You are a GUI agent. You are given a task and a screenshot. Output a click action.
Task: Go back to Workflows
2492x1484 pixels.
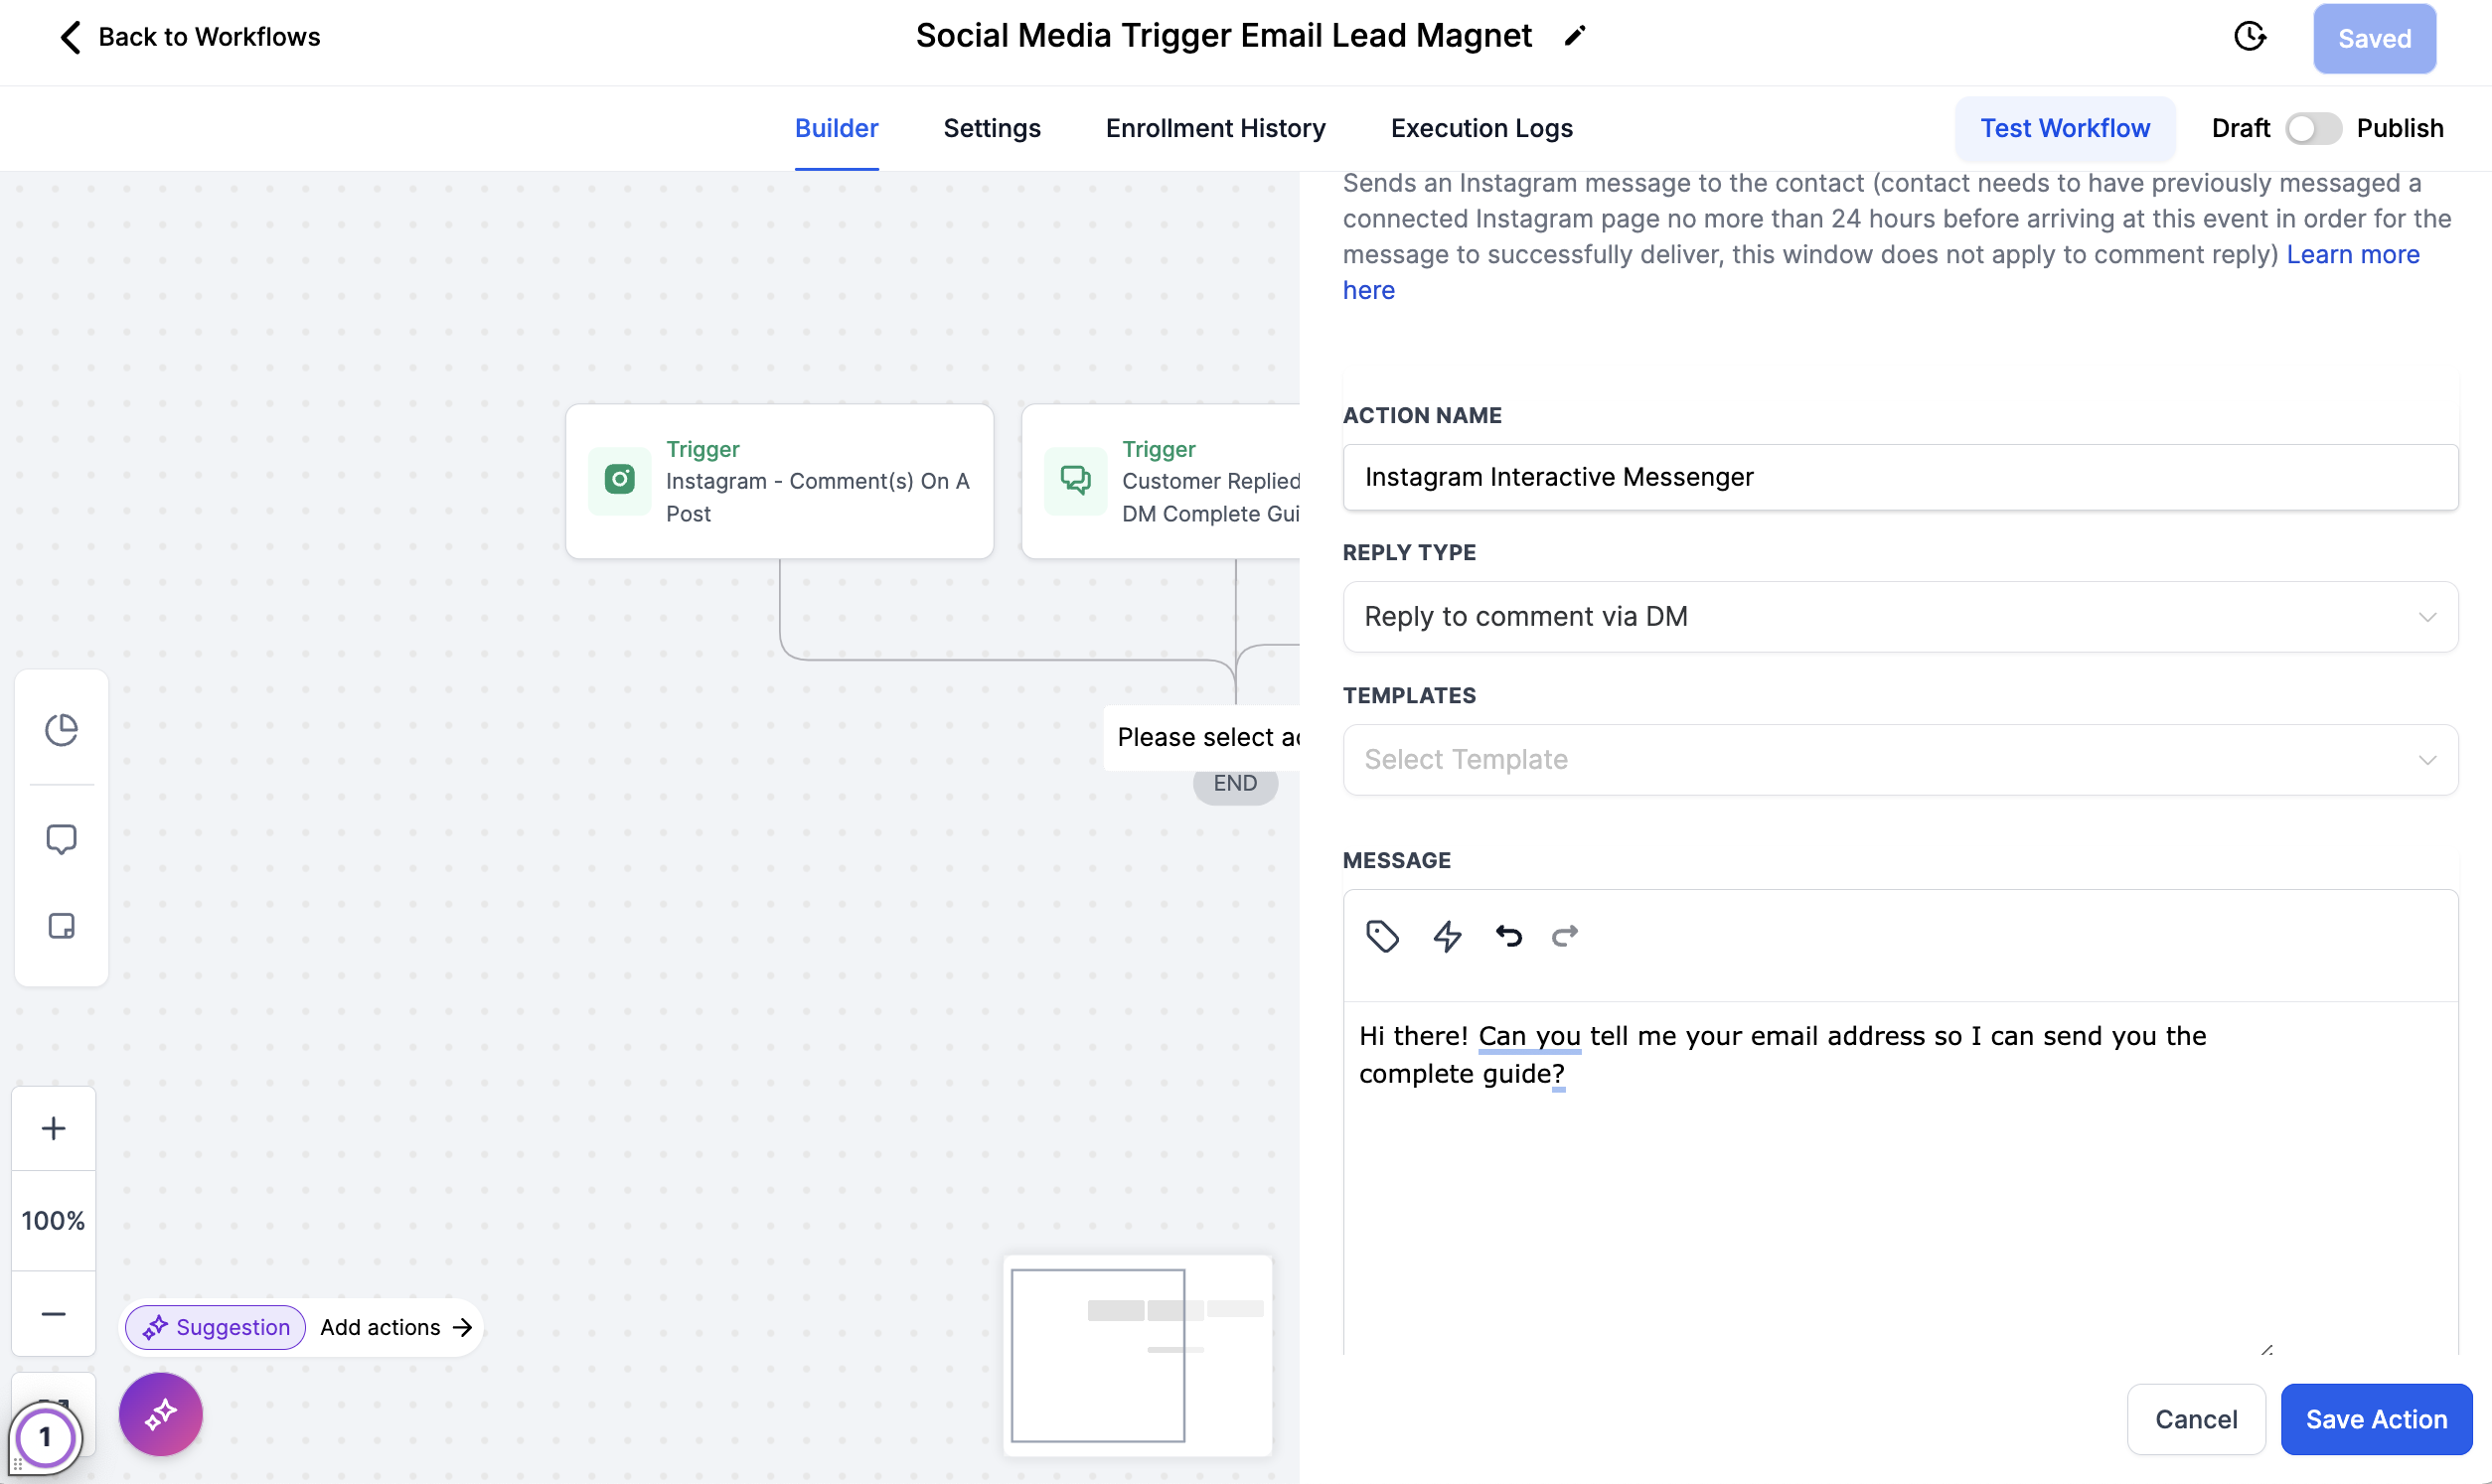[189, 37]
